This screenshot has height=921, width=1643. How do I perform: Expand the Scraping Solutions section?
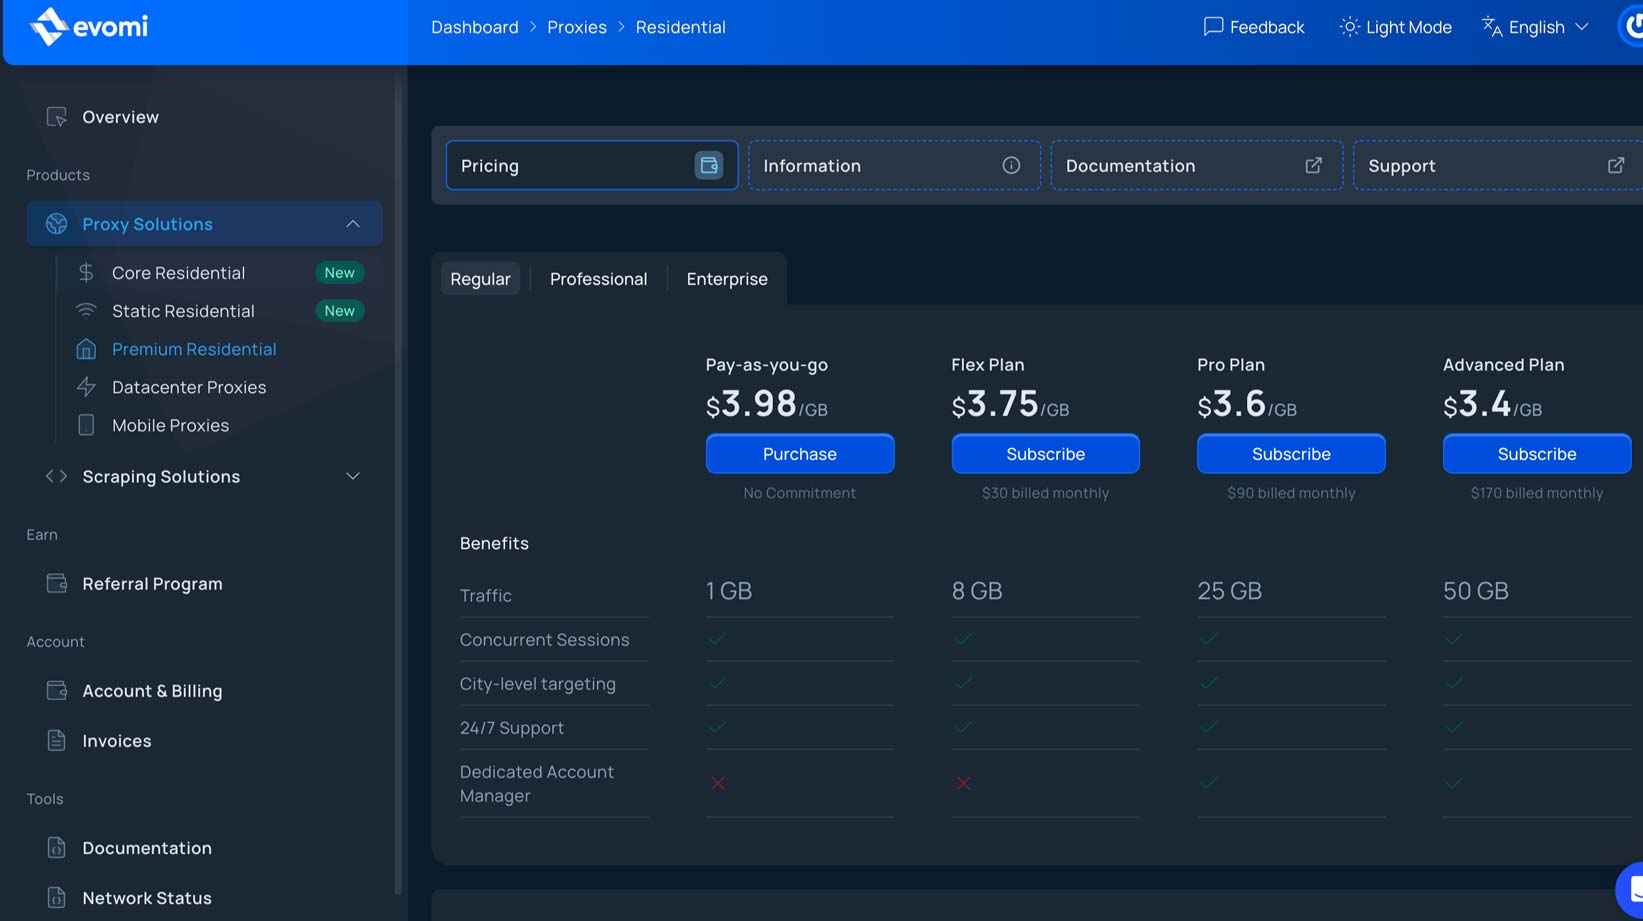(x=352, y=477)
